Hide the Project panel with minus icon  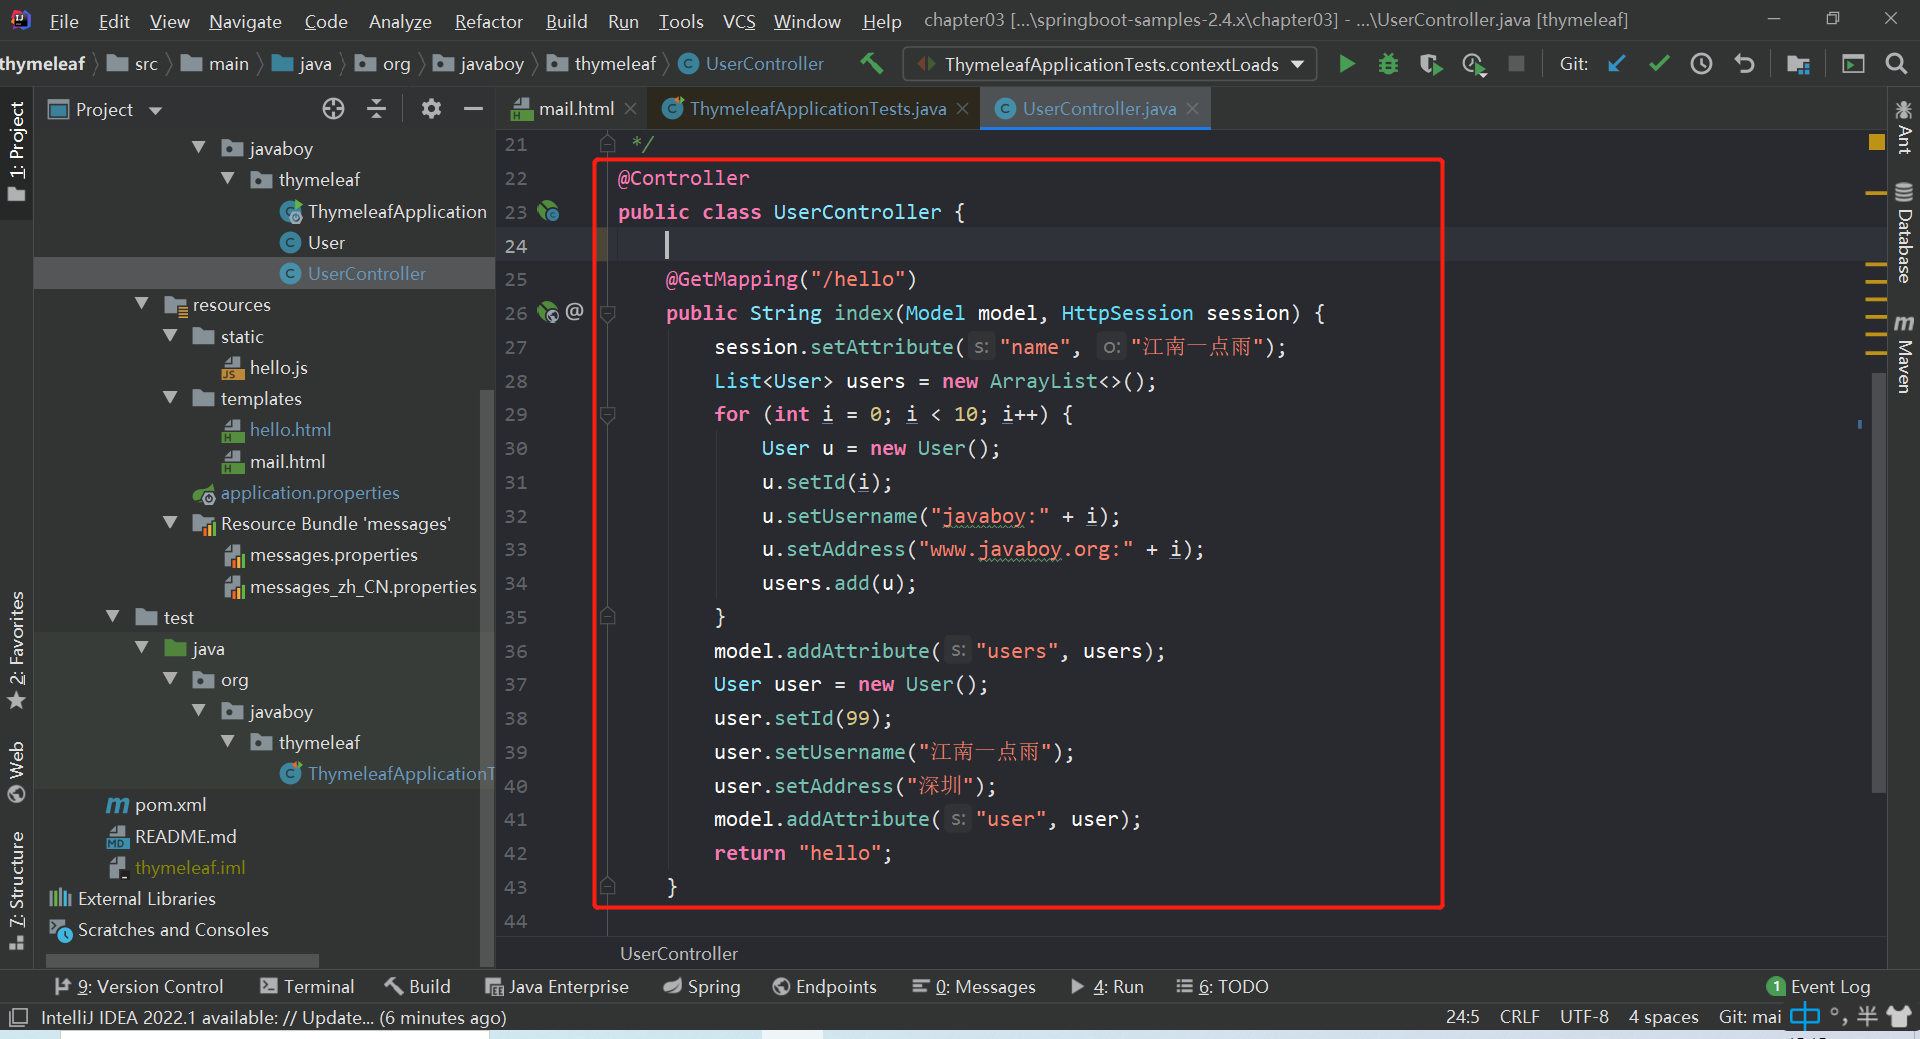473,109
